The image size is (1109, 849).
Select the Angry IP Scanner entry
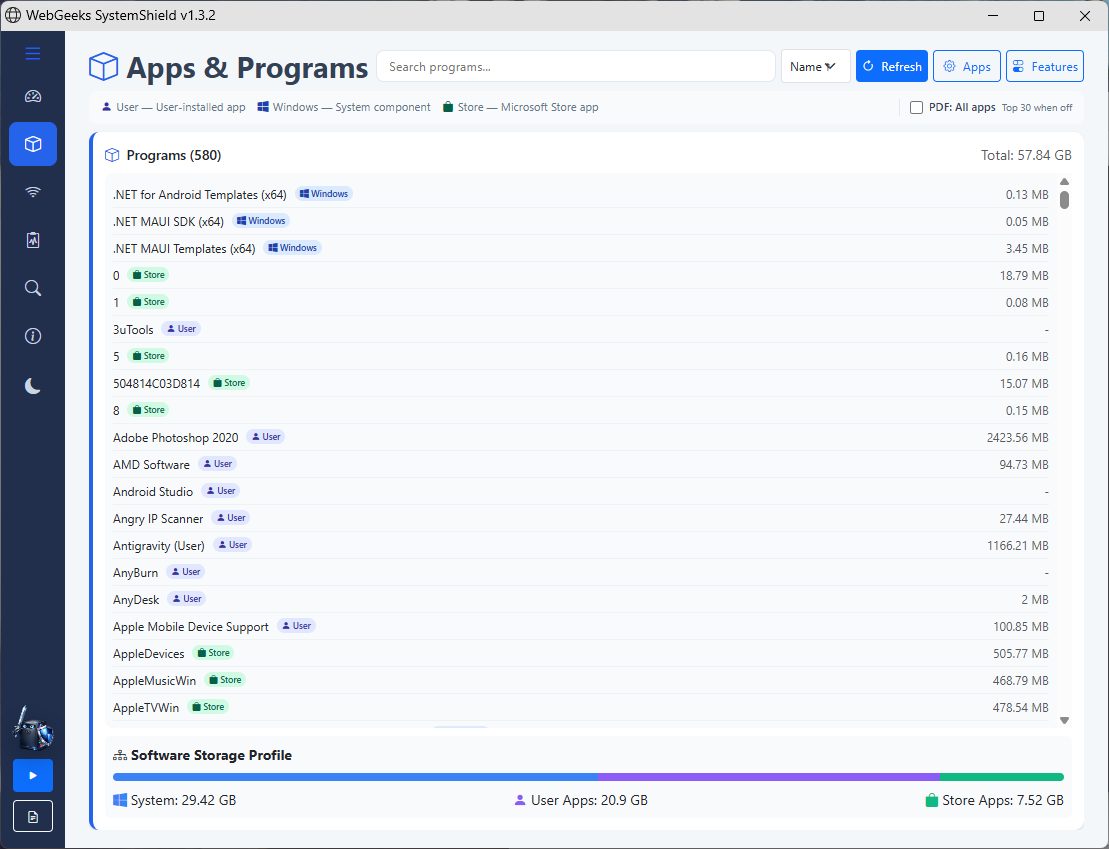pyautogui.click(x=158, y=519)
